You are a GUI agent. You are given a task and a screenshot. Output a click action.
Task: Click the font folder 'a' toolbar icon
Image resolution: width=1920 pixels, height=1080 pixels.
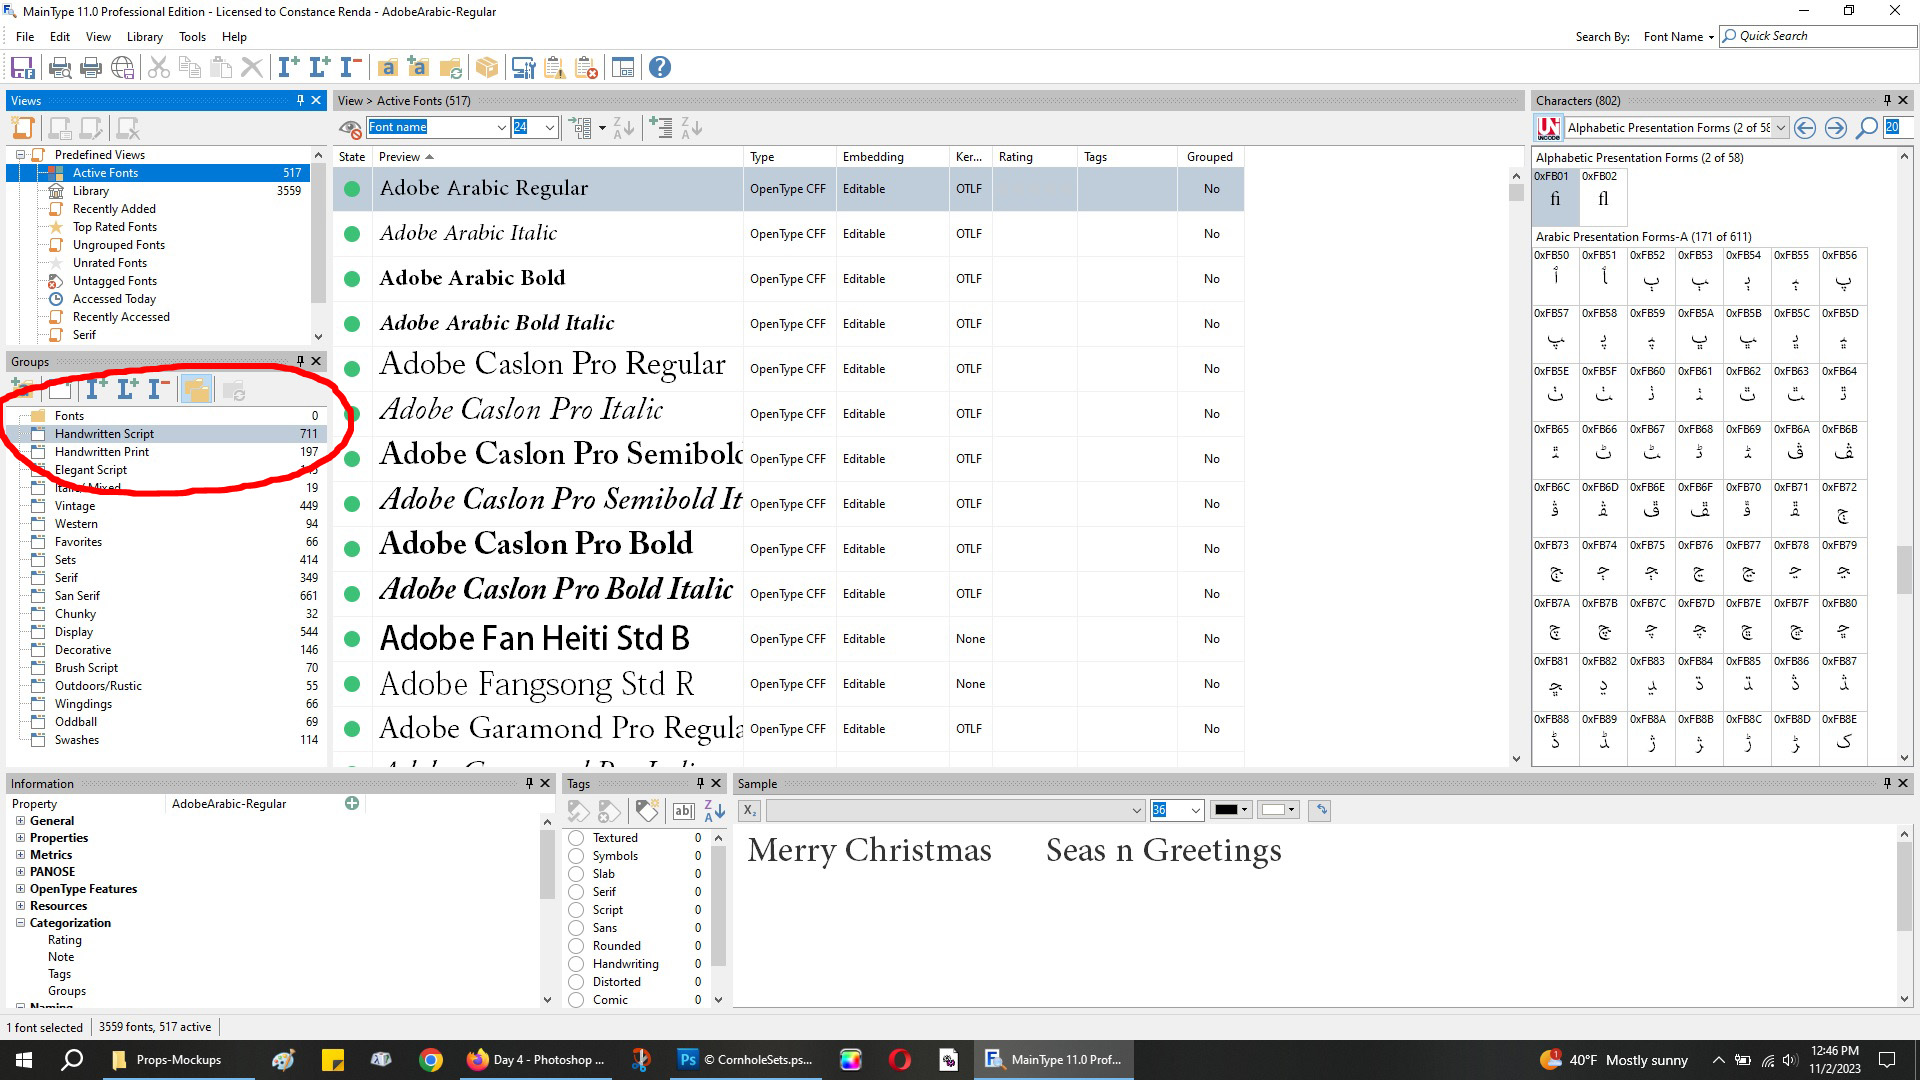[x=387, y=68]
